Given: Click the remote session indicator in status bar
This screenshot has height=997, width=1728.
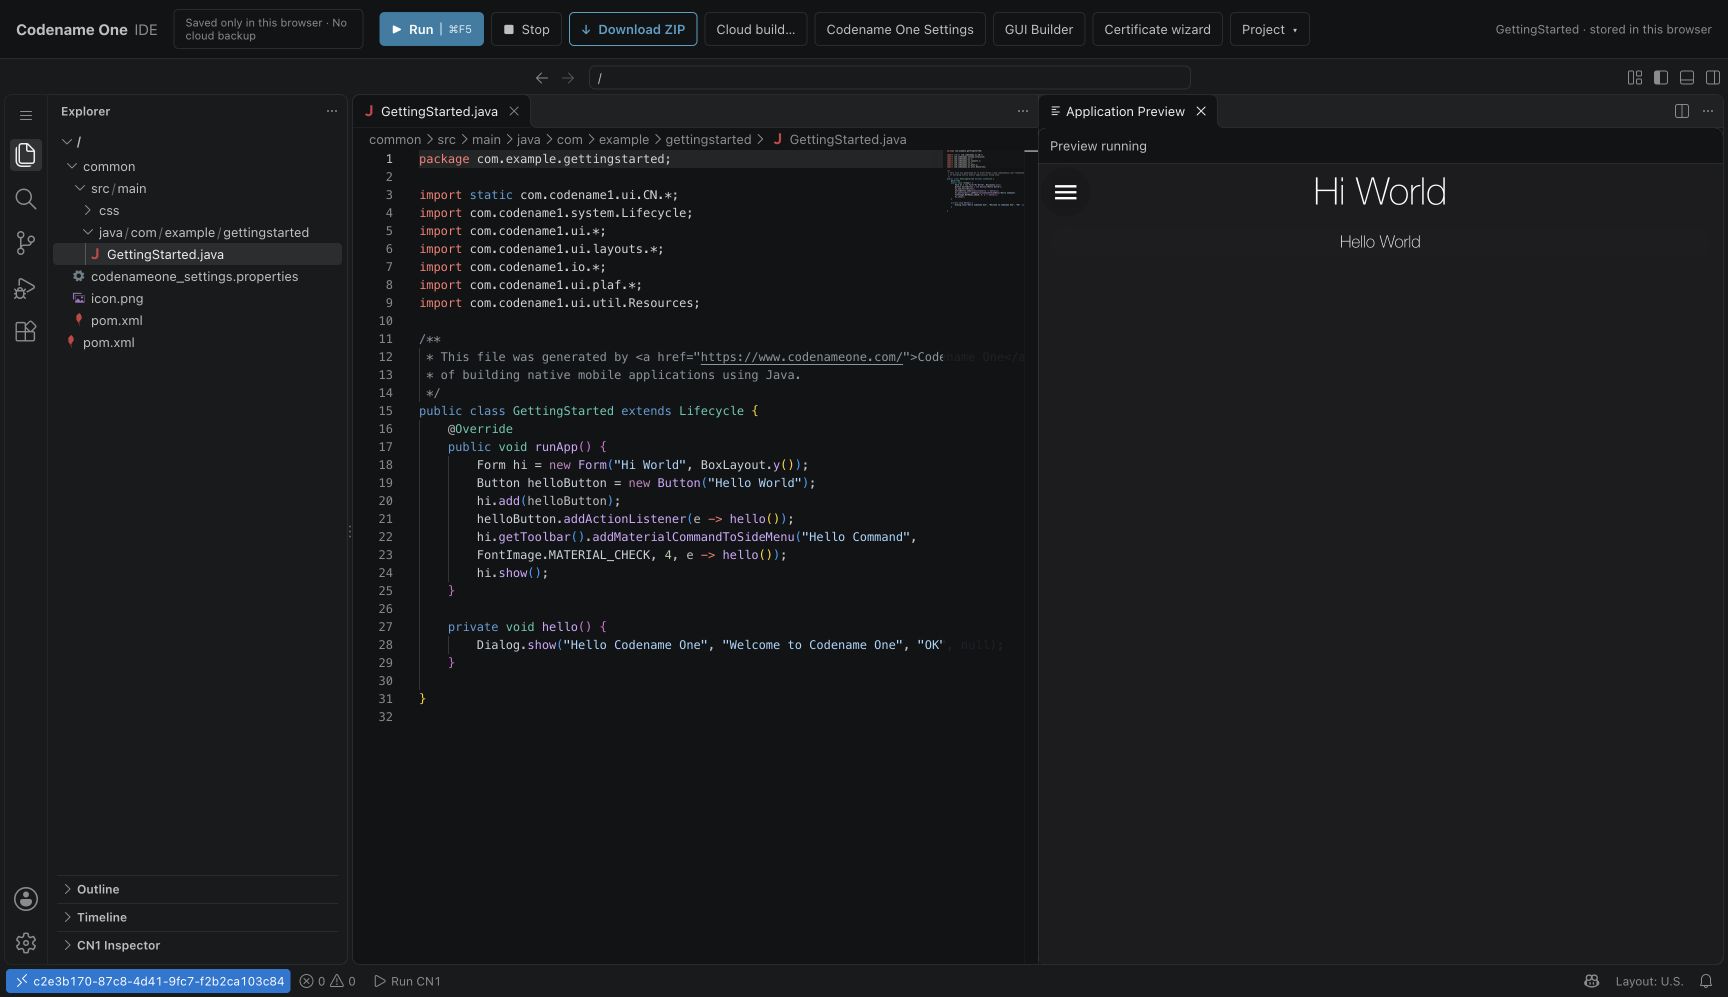Looking at the screenshot, I should 148,981.
